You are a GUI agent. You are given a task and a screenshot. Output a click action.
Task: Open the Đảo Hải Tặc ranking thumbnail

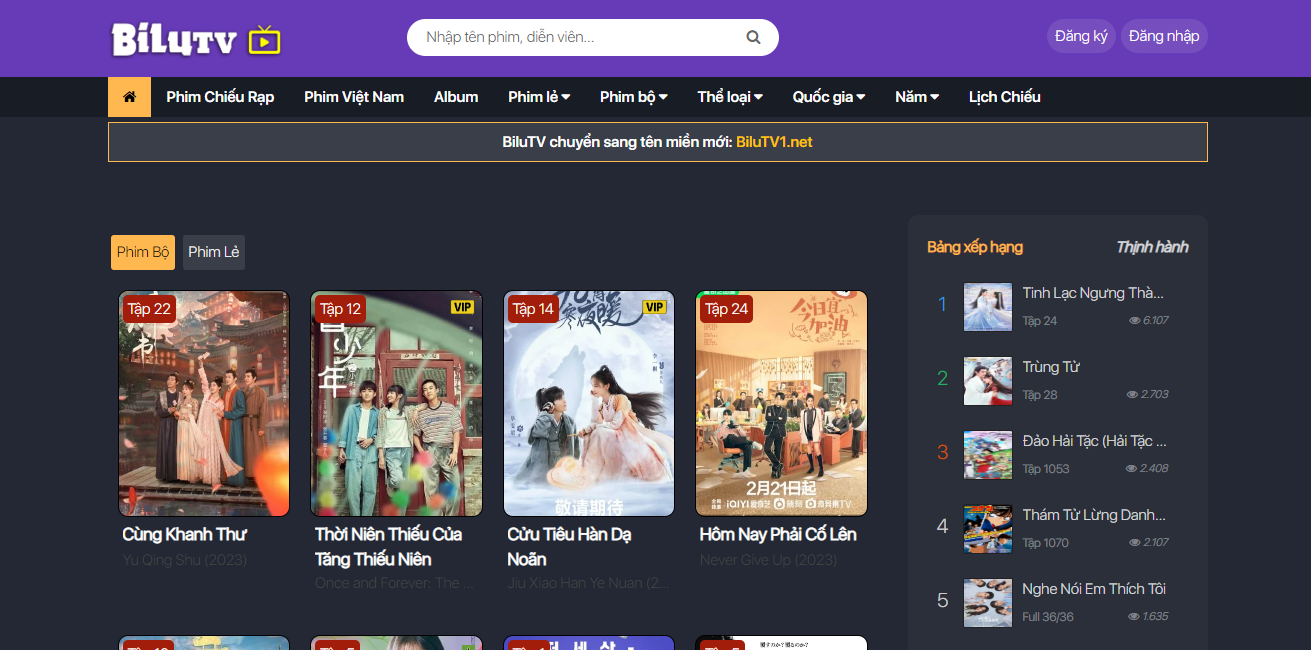988,455
